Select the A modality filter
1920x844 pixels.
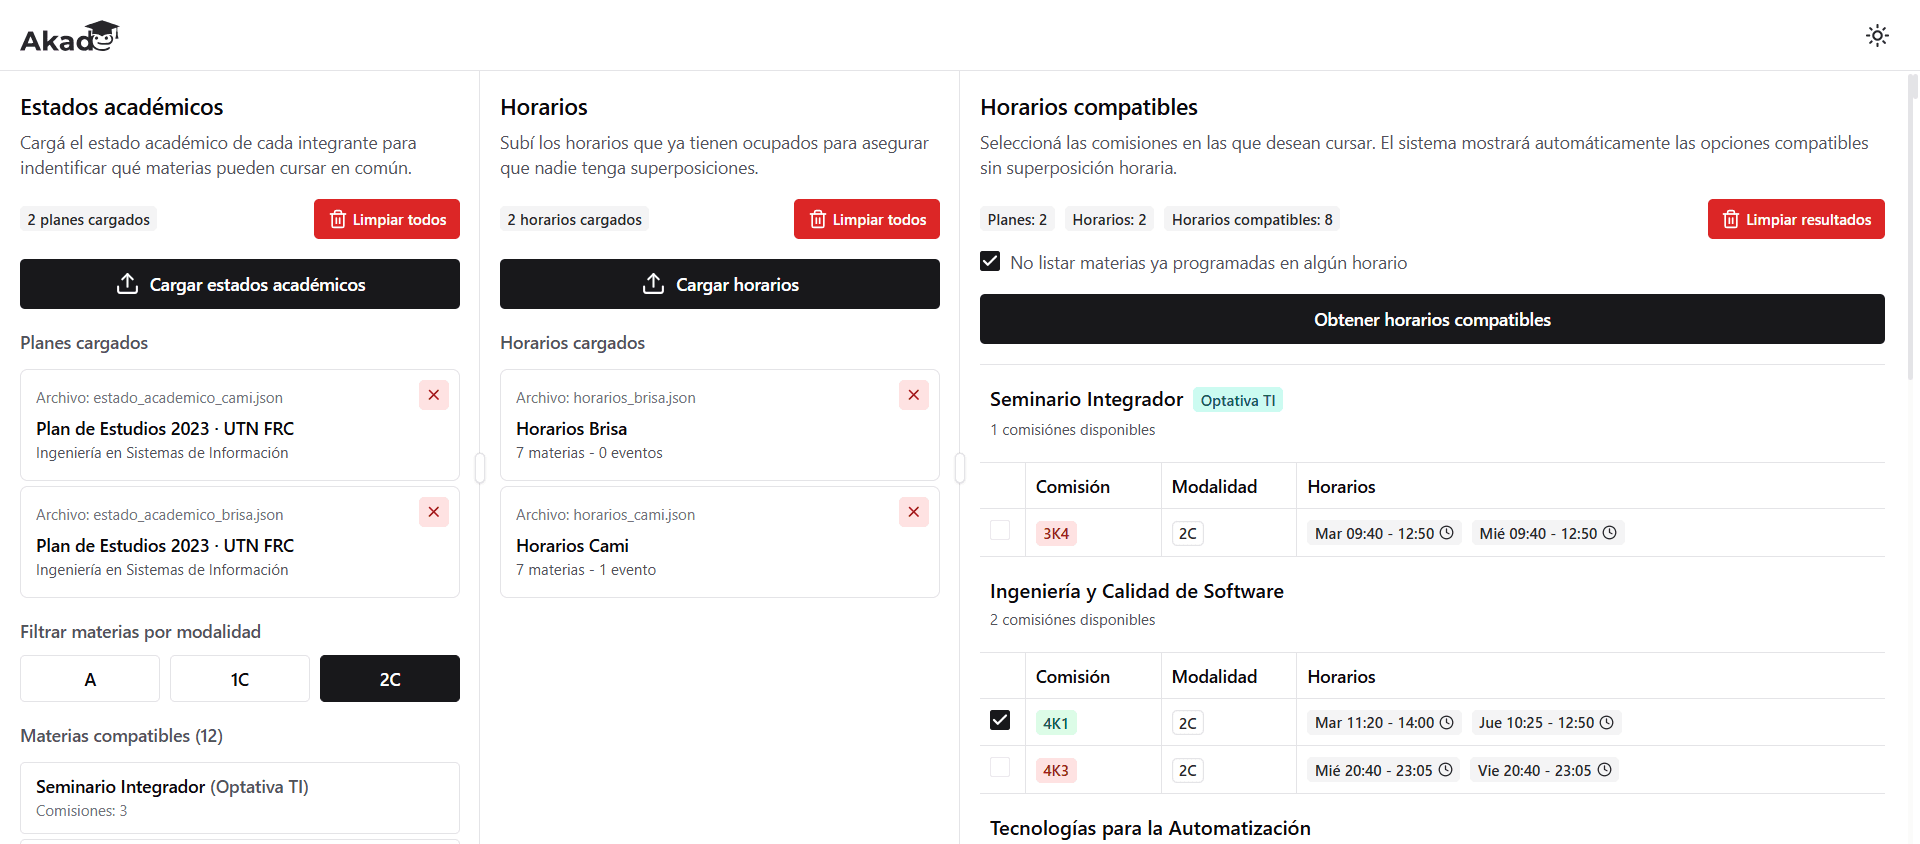click(90, 679)
